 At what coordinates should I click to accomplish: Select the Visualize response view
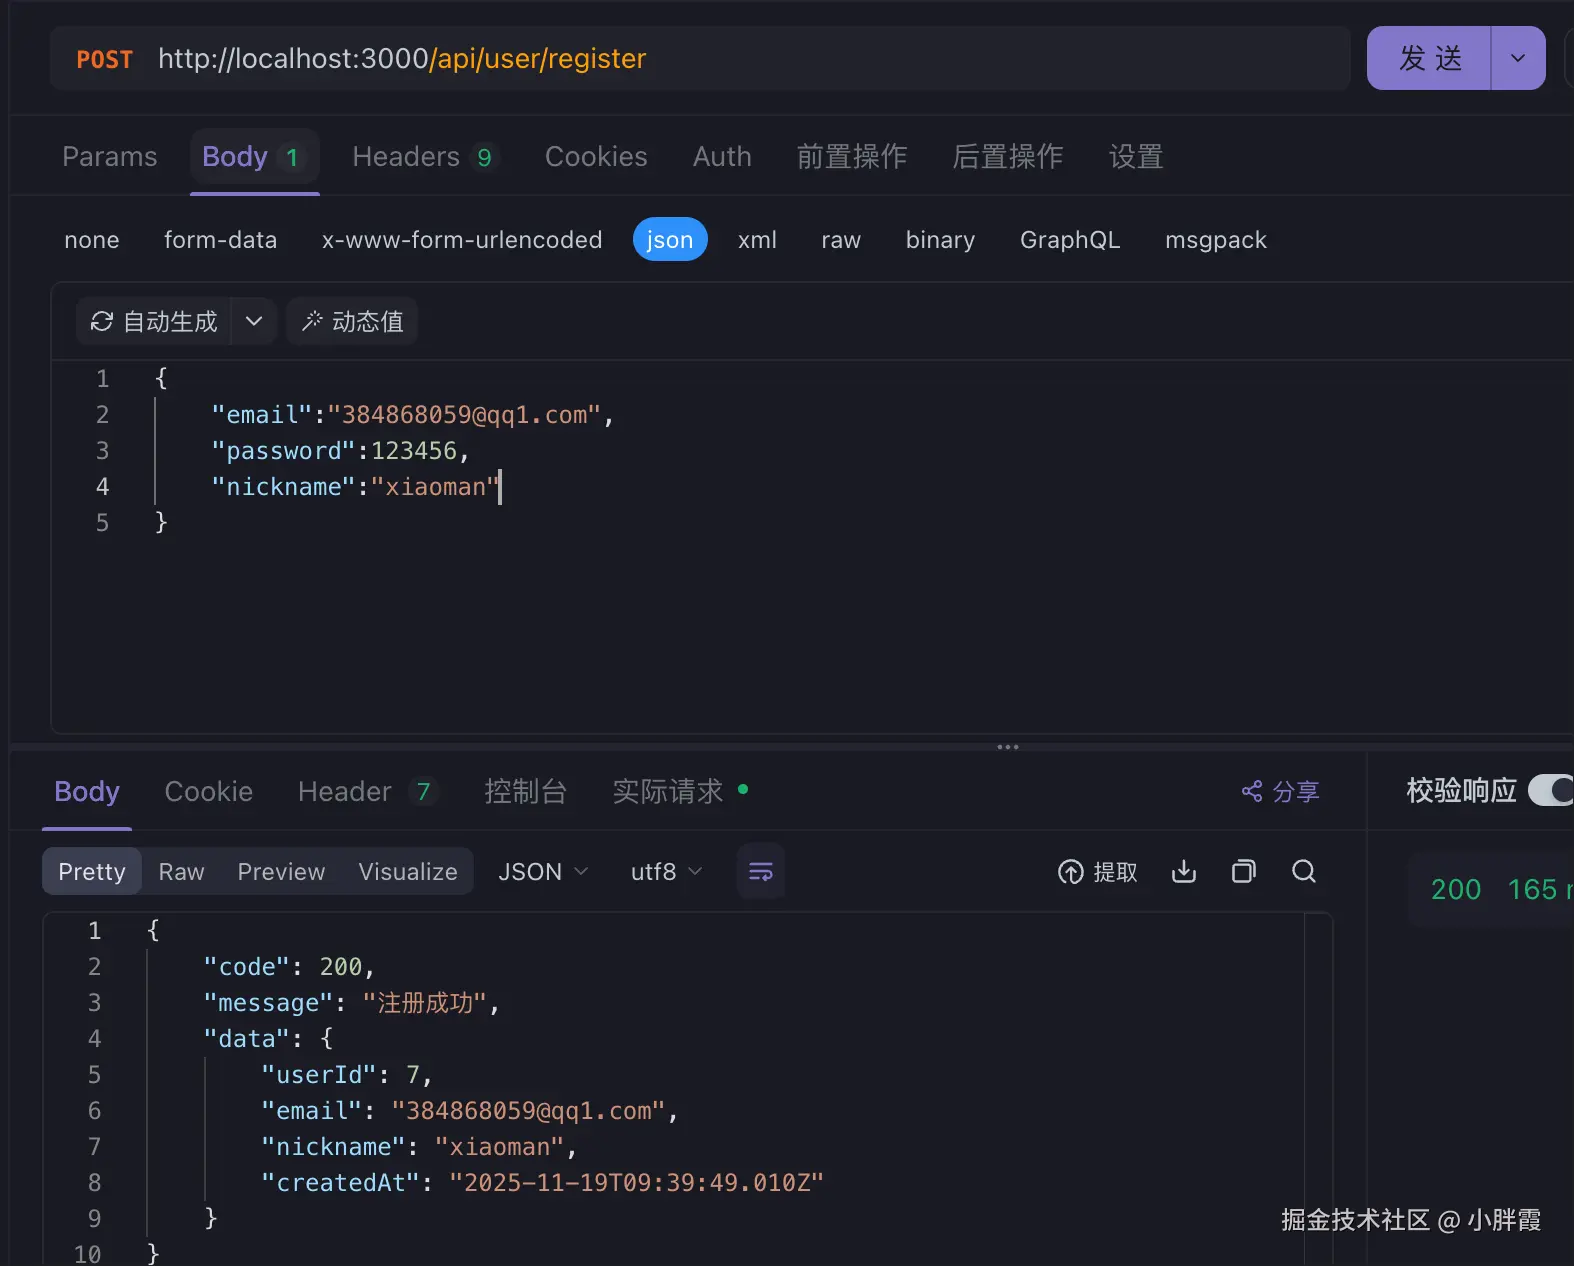tap(408, 872)
